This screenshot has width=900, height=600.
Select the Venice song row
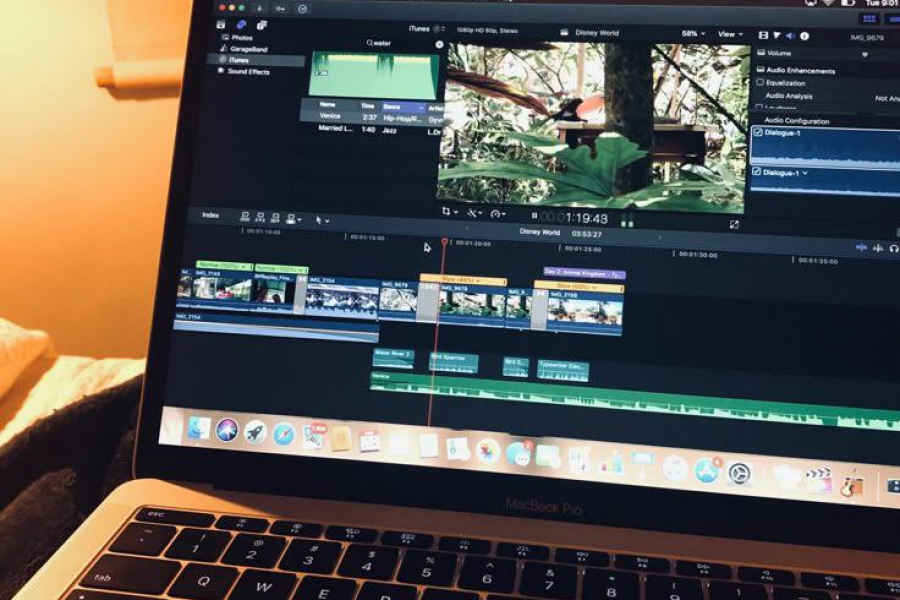(372, 117)
